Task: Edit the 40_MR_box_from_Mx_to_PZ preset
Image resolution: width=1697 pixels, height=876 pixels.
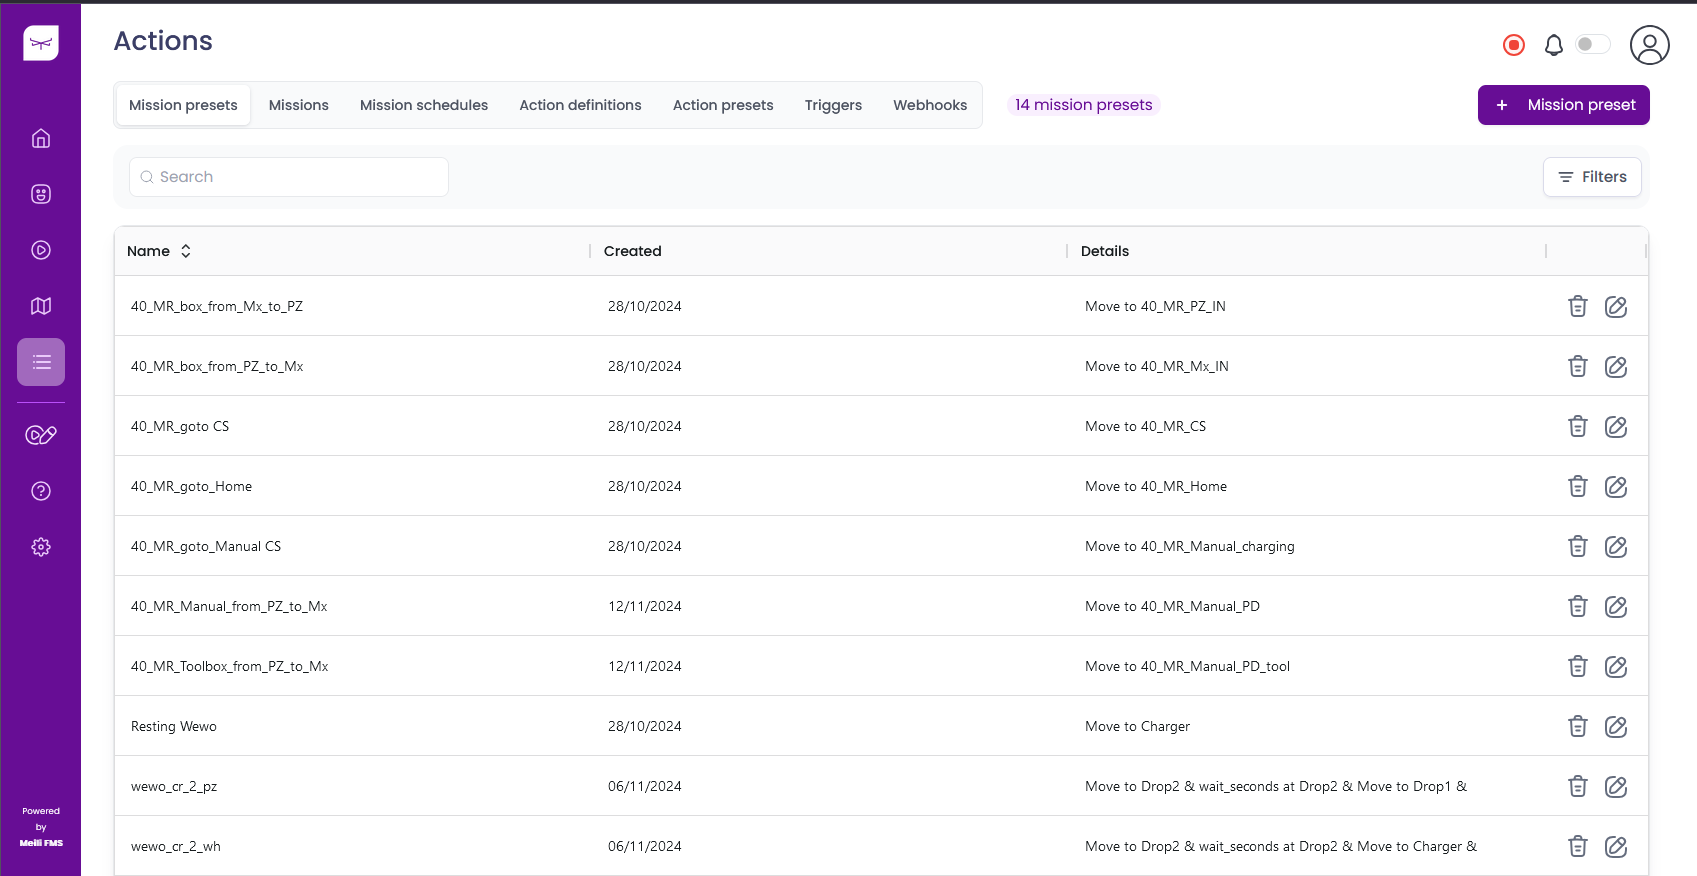Action: point(1616,306)
